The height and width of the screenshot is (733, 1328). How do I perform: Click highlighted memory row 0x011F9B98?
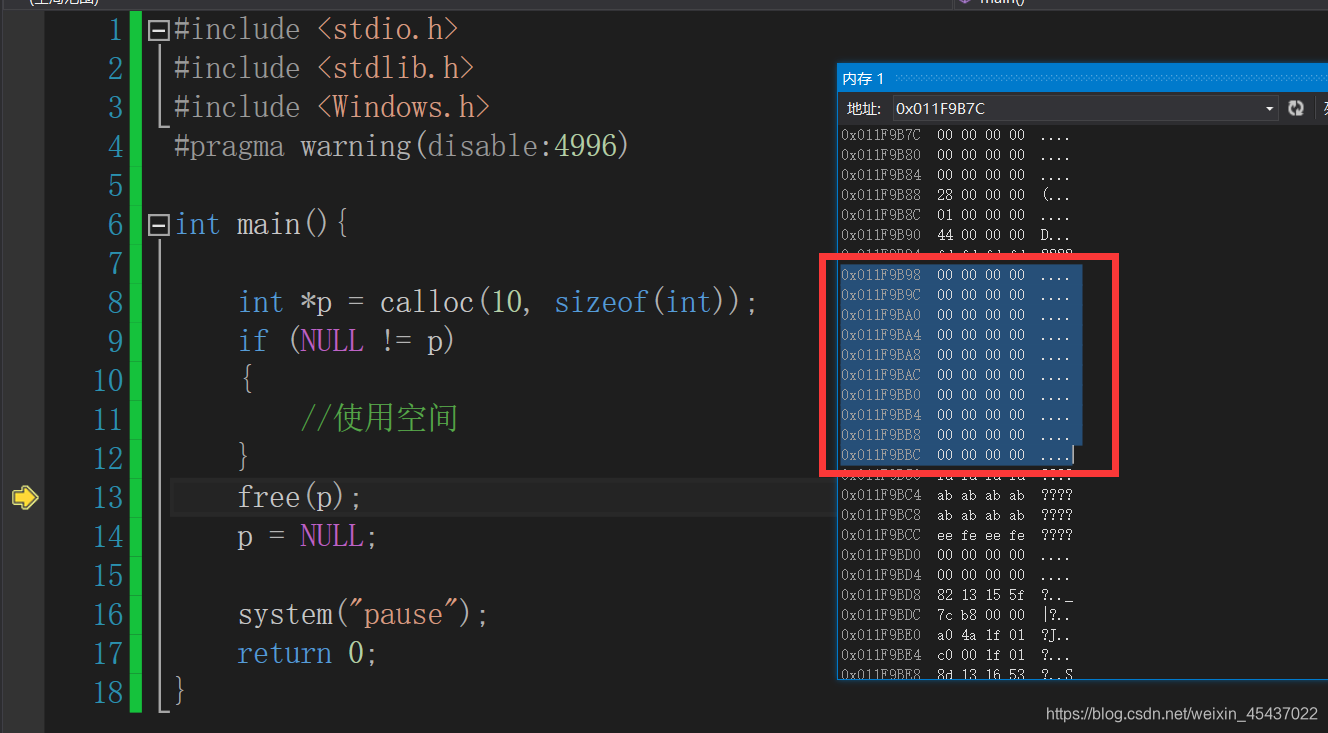pos(955,275)
